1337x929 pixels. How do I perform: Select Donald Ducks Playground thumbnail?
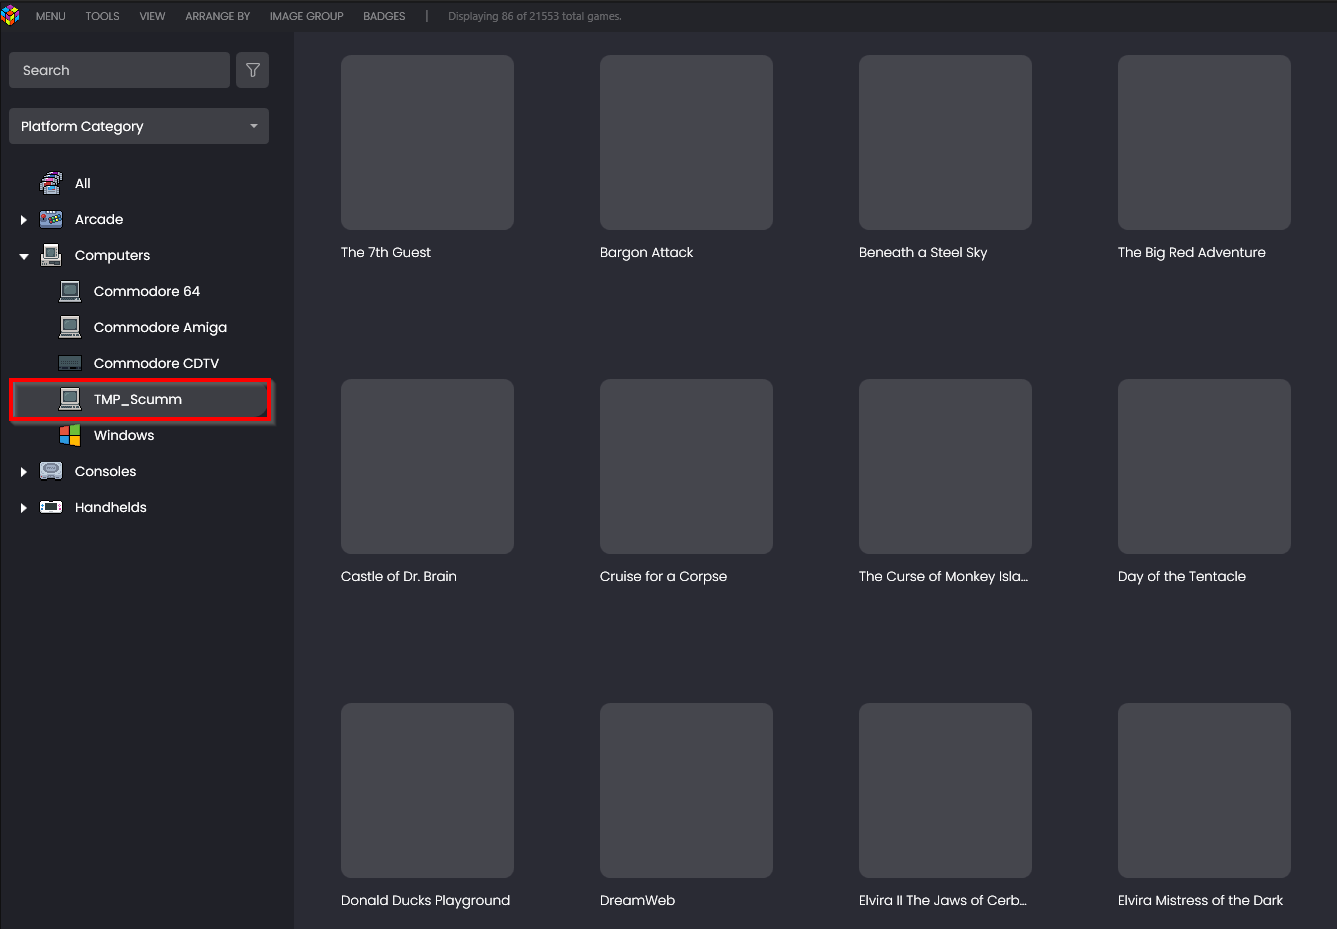pos(427,790)
